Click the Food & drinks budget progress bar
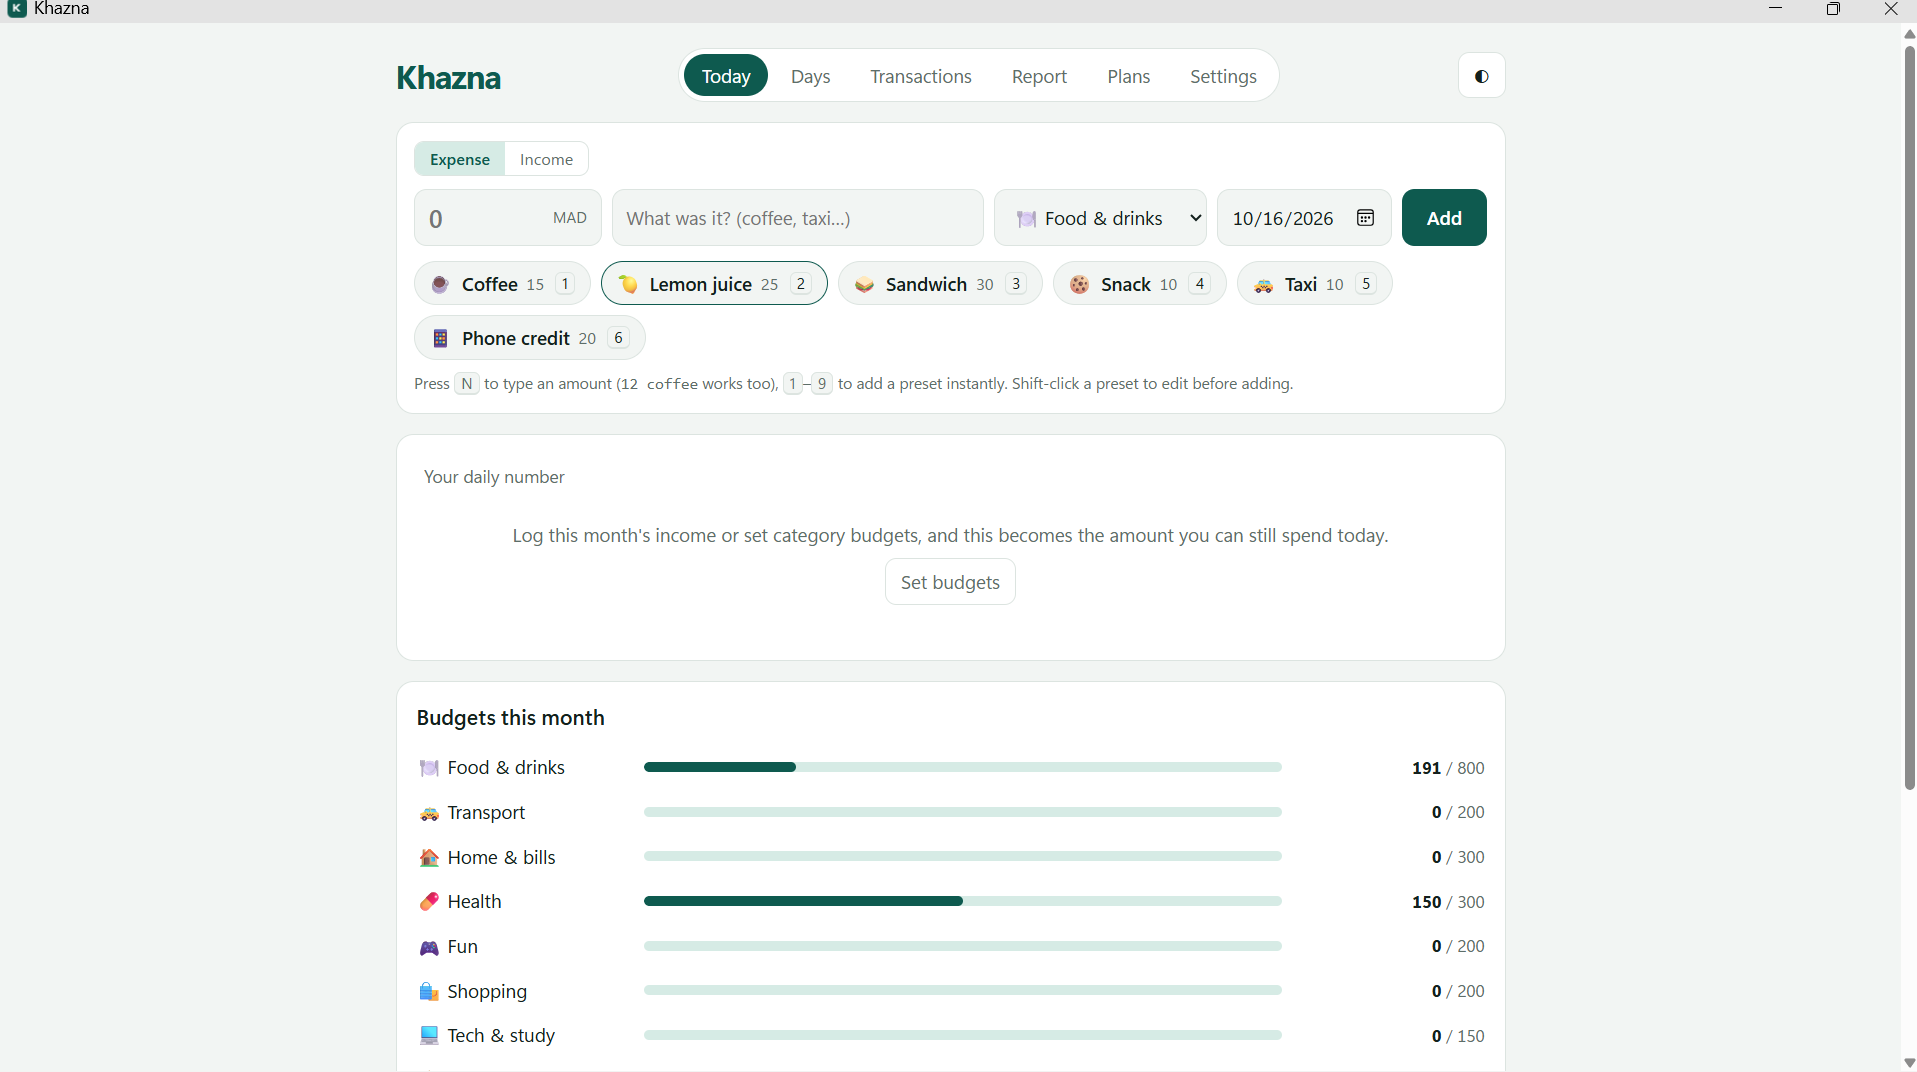The height and width of the screenshot is (1072, 1917). (x=963, y=767)
